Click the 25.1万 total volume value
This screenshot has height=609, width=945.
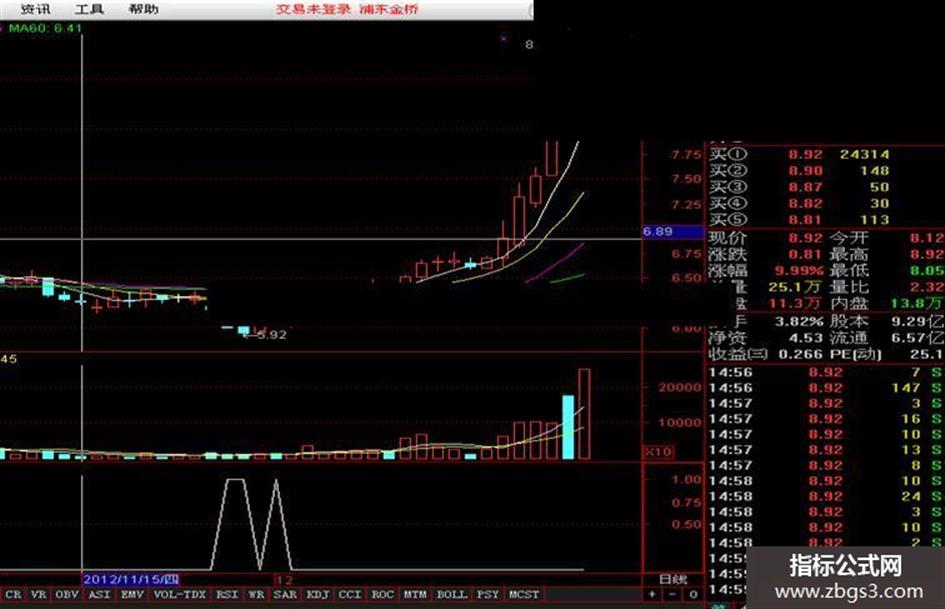click(795, 287)
